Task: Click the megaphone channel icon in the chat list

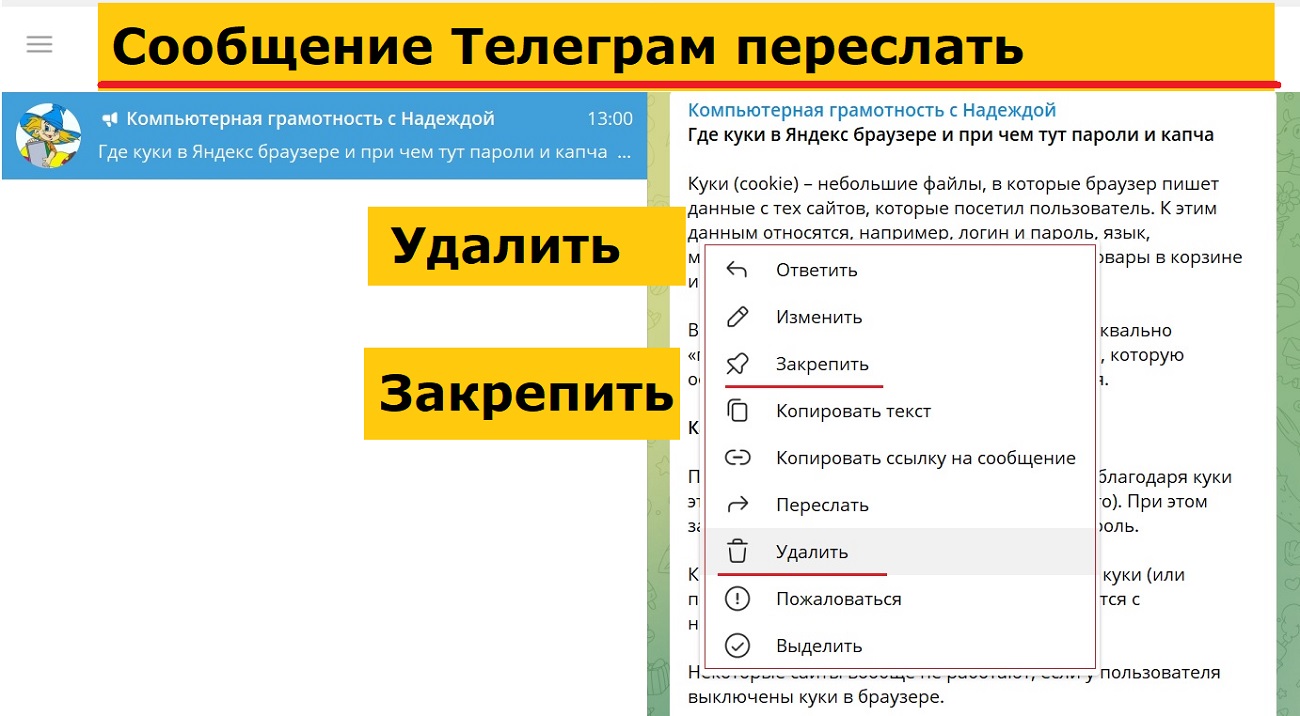Action: tap(110, 120)
